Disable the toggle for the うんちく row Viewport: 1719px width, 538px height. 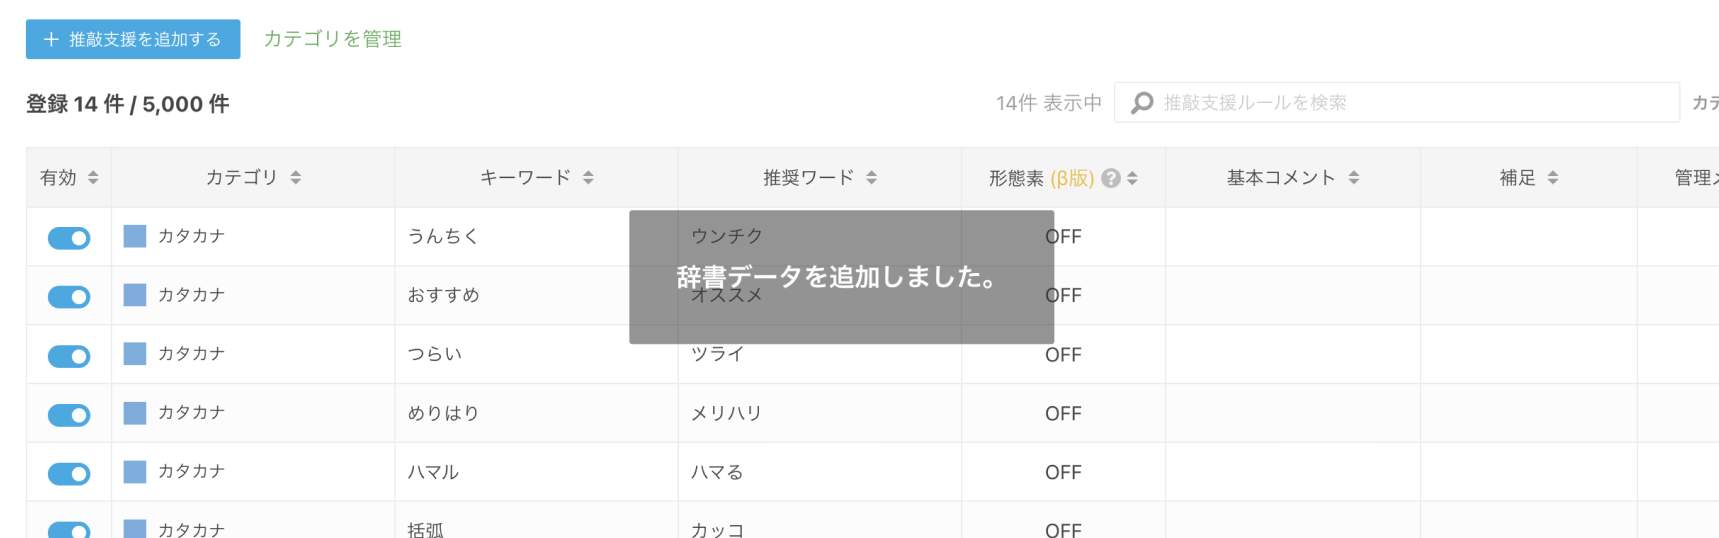(69, 238)
